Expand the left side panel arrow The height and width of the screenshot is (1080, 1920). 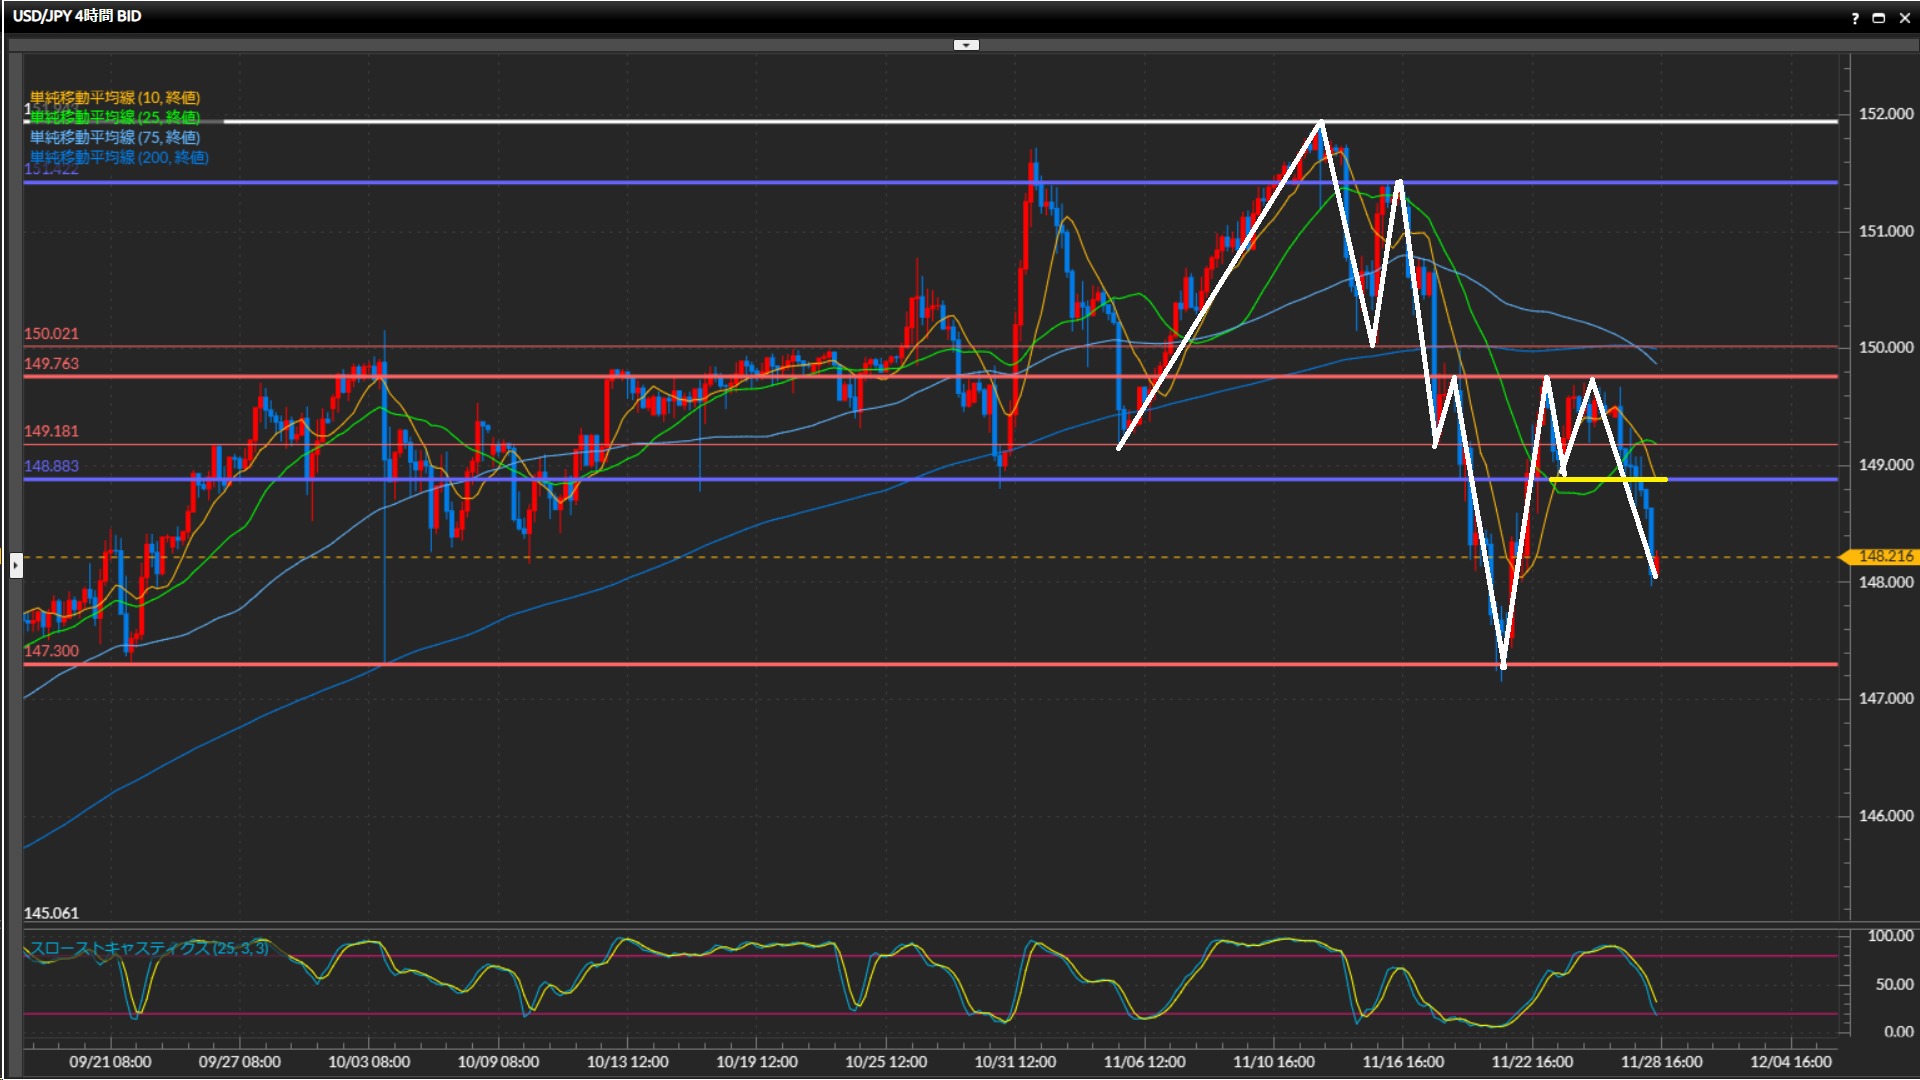[x=16, y=566]
